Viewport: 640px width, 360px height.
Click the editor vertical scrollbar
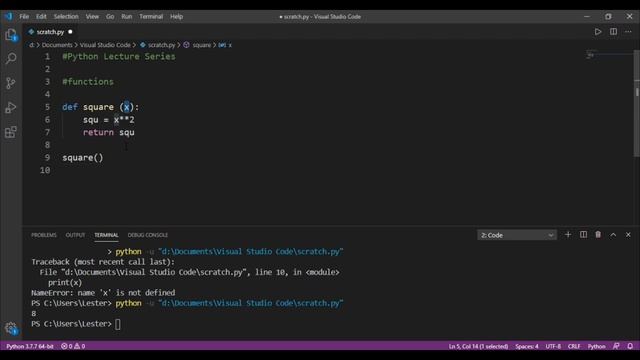(637, 103)
